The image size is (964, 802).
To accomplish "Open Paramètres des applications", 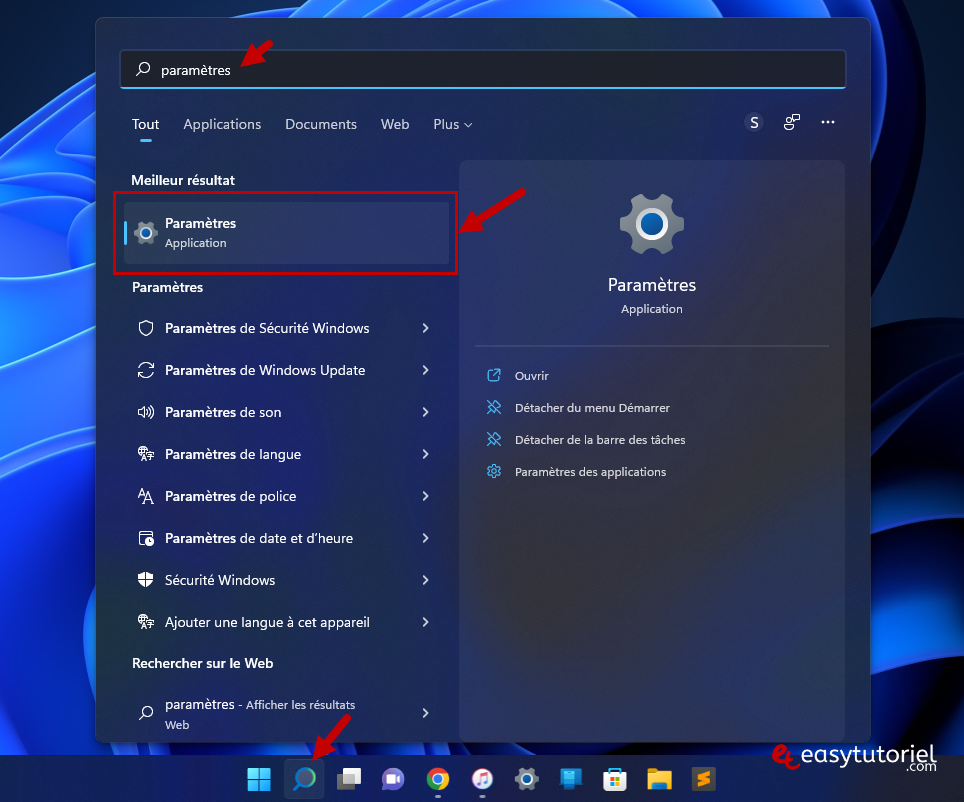I will (590, 472).
